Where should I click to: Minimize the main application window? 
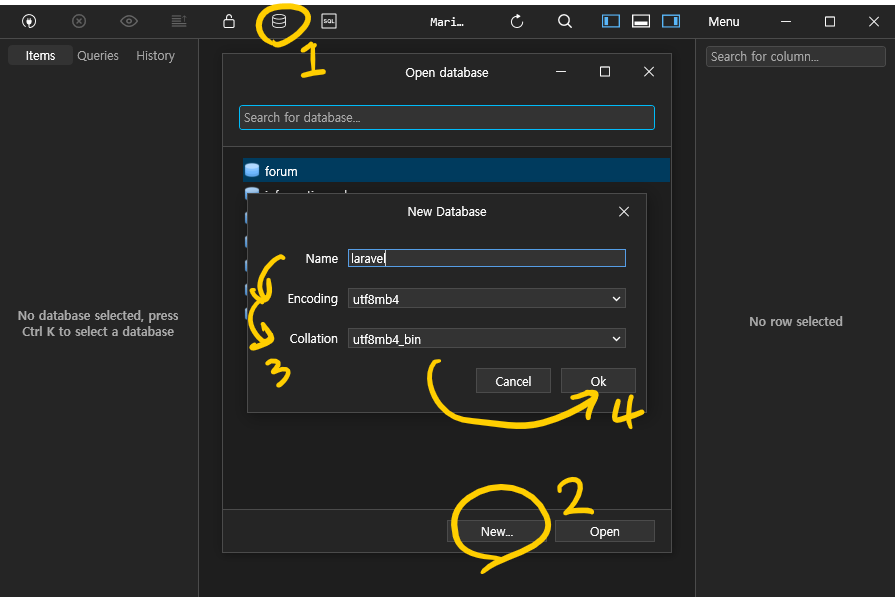click(786, 22)
